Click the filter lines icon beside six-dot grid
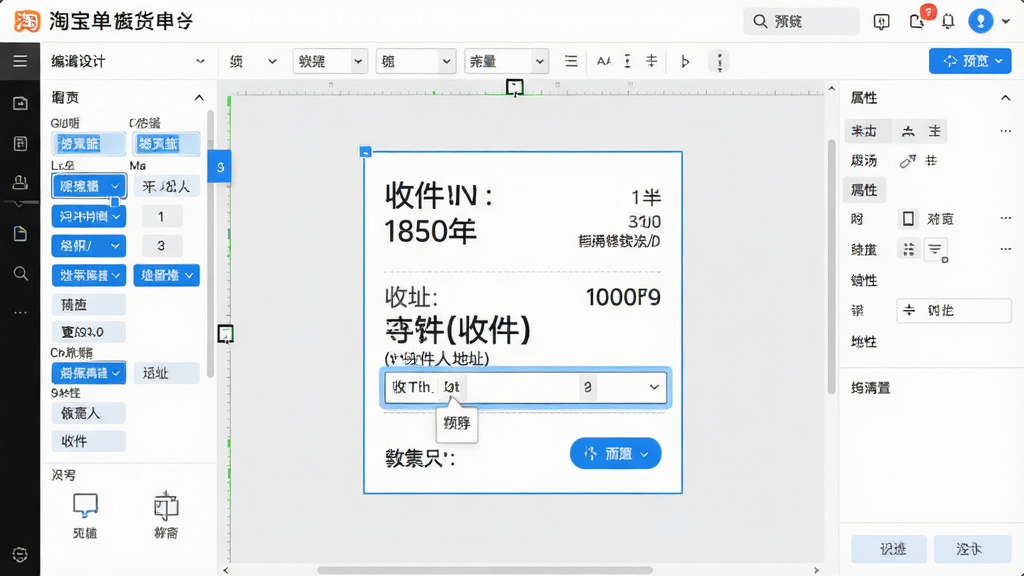Viewport: 1024px width, 576px height. (935, 249)
